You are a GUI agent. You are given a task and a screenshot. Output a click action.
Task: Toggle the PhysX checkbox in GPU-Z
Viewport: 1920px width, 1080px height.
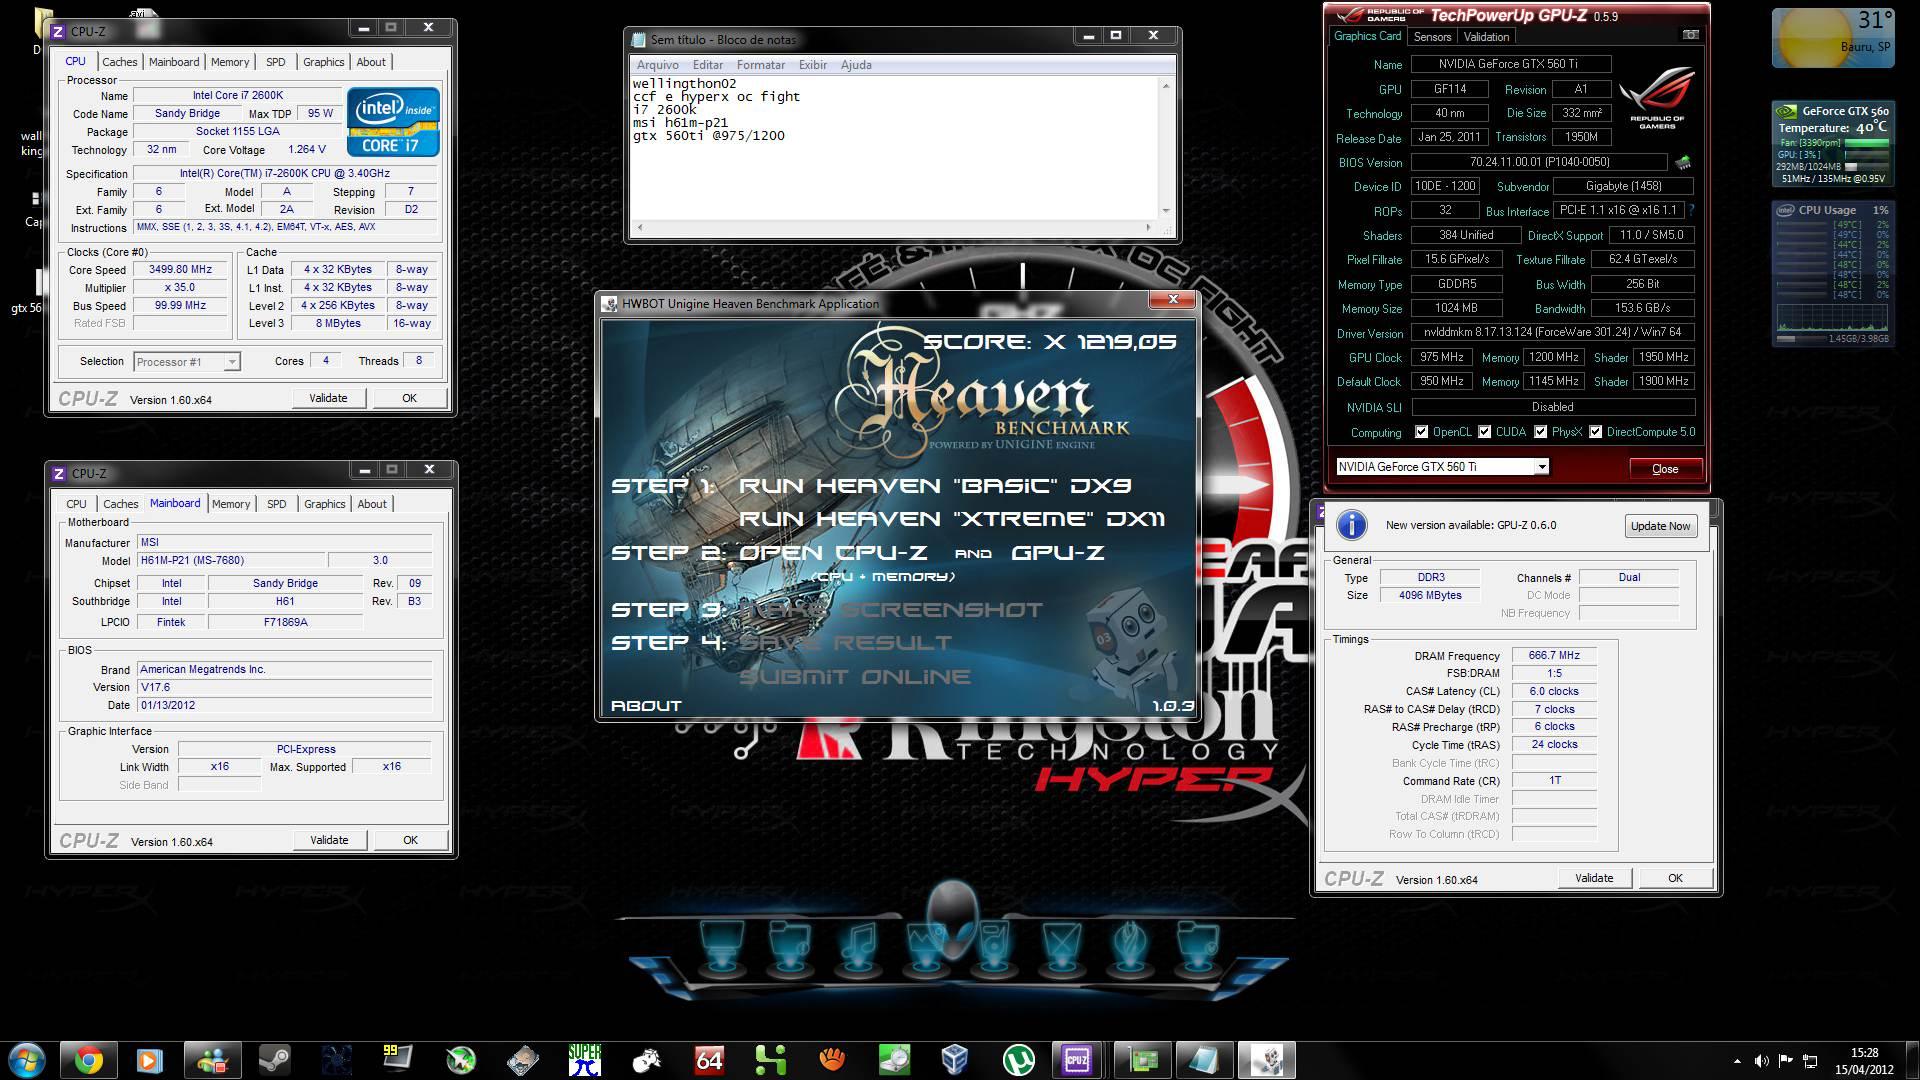[1540, 432]
